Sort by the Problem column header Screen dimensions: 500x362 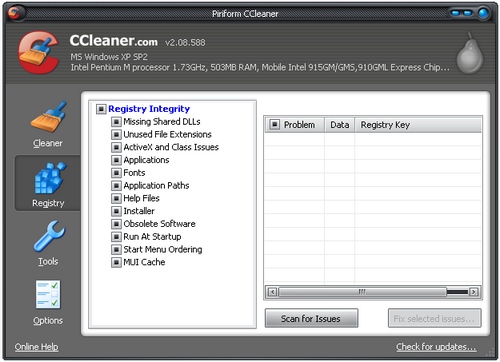(299, 125)
